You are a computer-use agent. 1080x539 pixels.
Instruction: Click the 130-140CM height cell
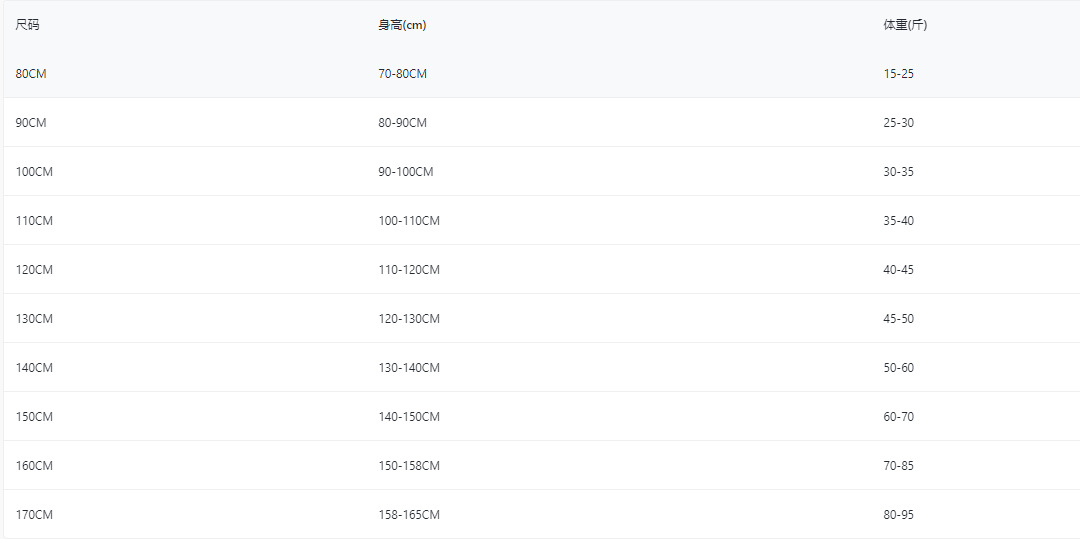coord(408,368)
